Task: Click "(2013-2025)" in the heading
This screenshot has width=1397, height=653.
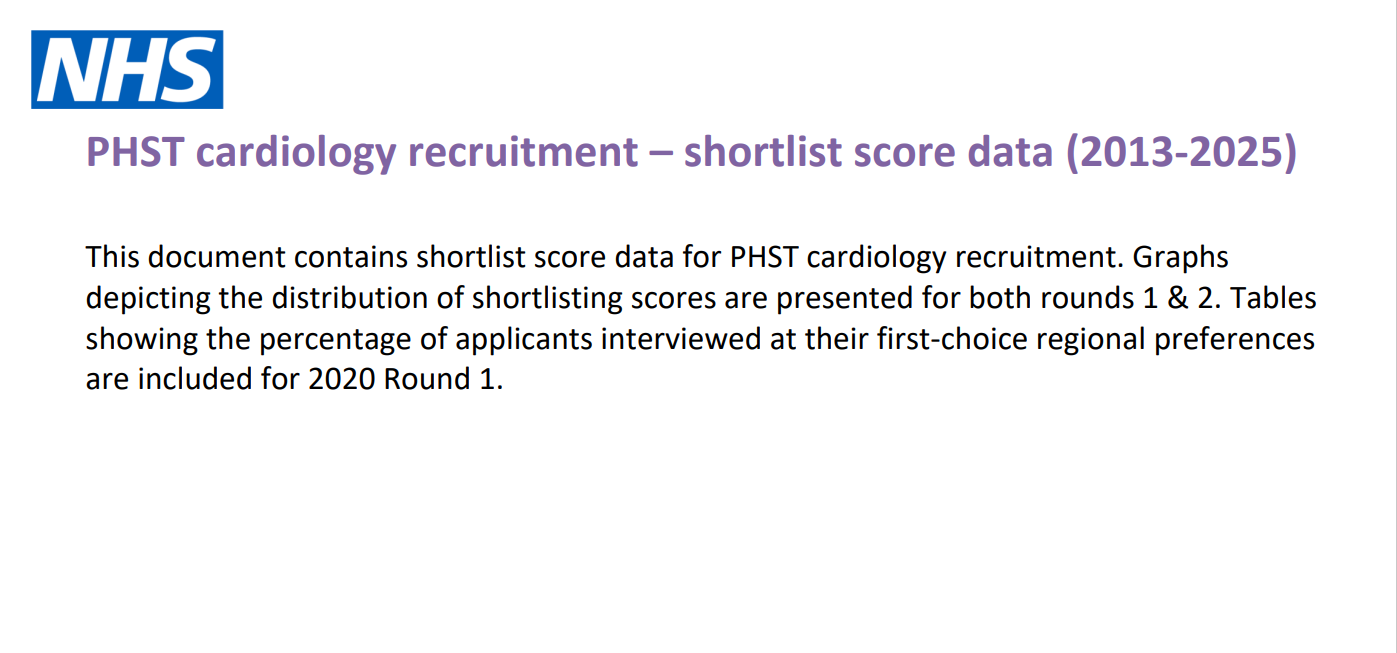Action: coord(1180,153)
